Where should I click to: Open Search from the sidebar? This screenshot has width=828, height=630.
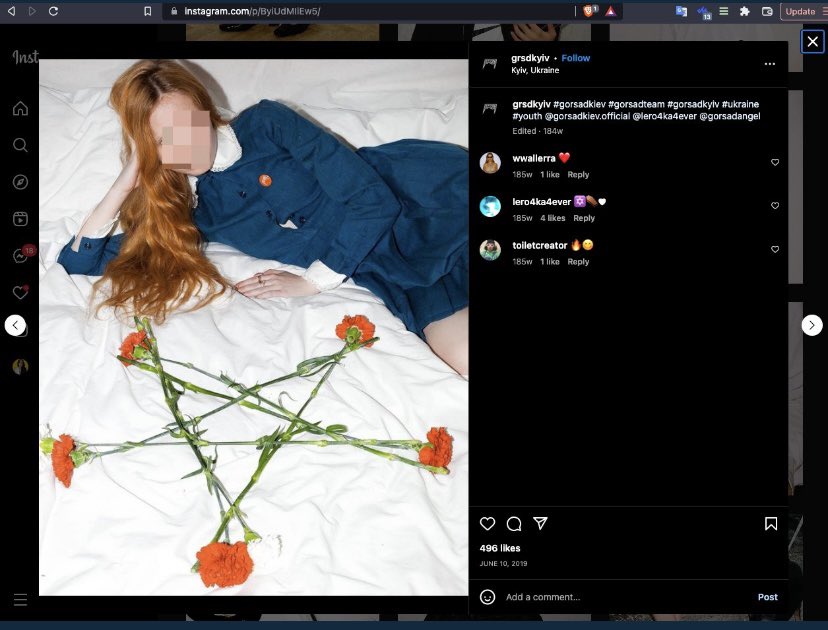20,145
